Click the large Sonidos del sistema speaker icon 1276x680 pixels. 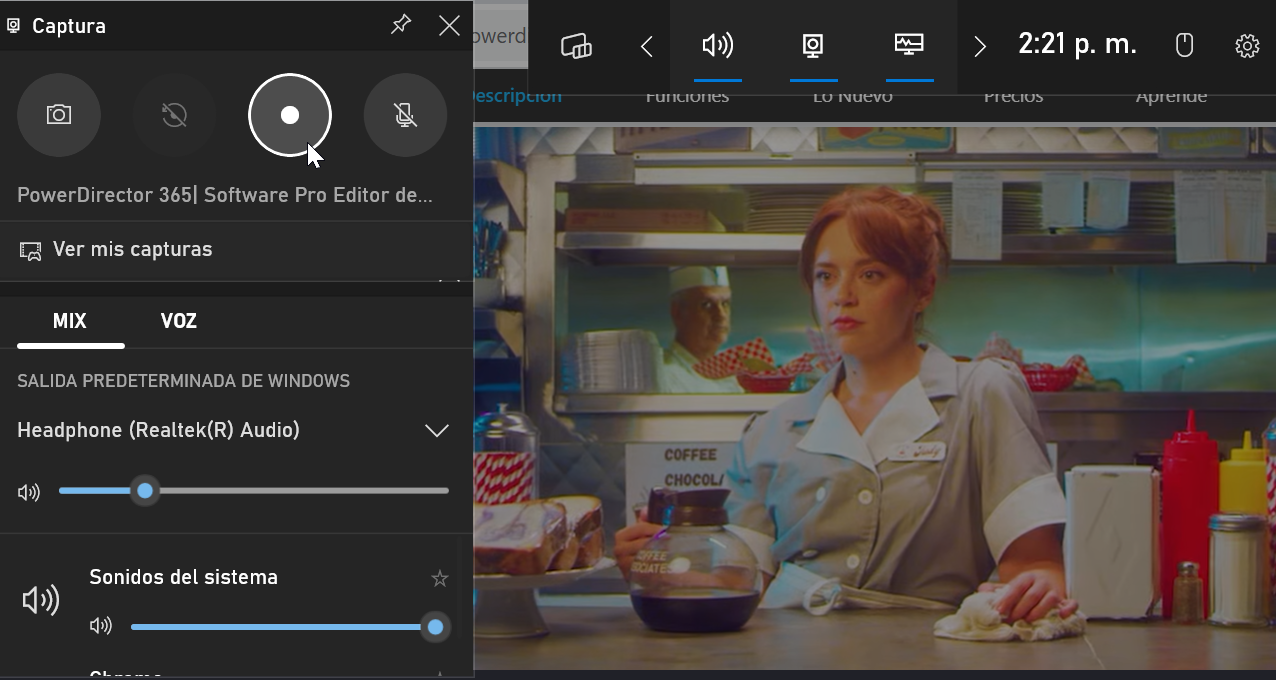pyautogui.click(x=41, y=600)
